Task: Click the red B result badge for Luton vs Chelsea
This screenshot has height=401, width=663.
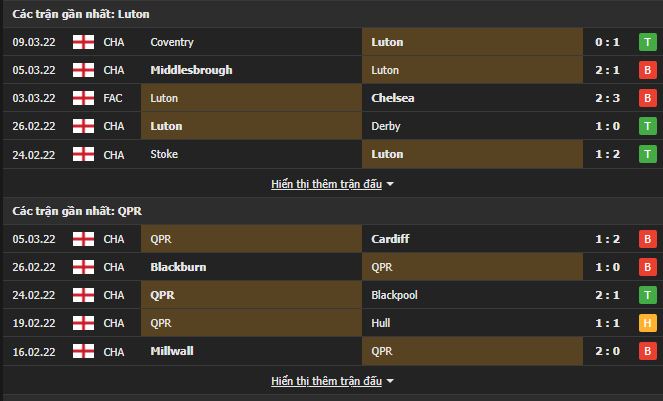Action: click(648, 98)
